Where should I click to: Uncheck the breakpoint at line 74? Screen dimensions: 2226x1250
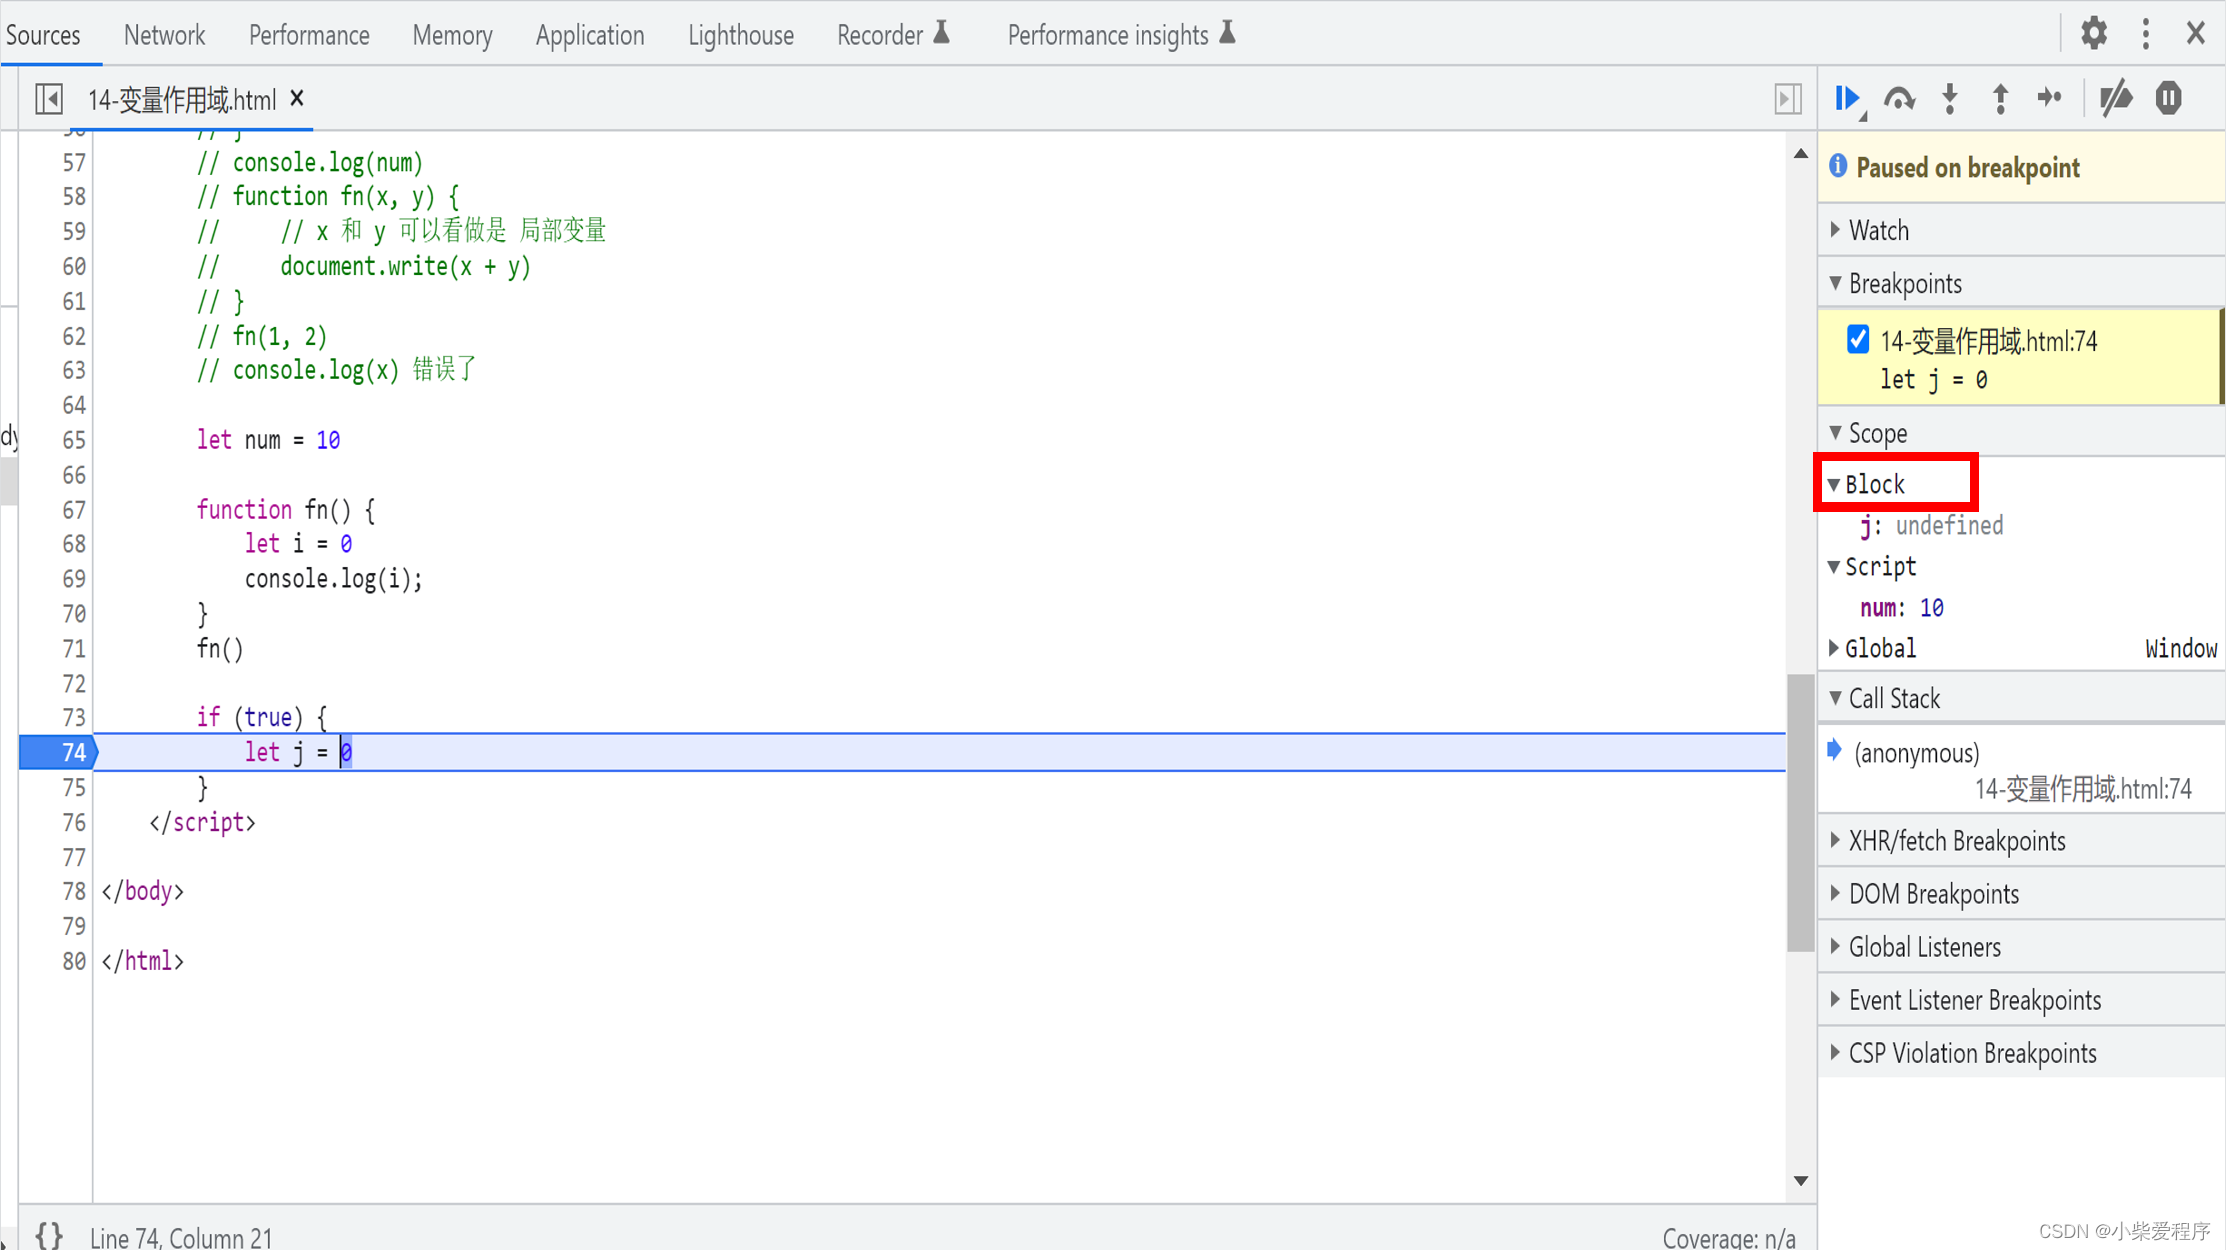1858,340
